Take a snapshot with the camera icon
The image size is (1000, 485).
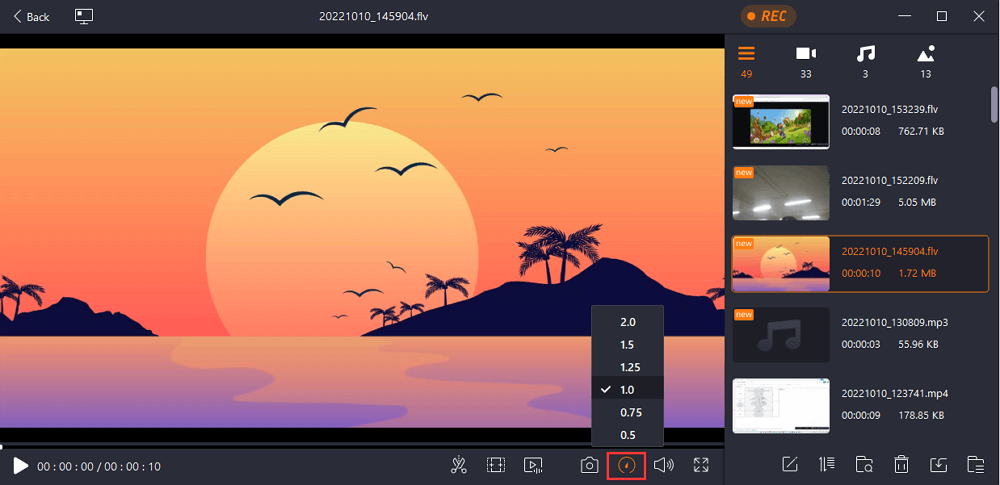(x=590, y=465)
